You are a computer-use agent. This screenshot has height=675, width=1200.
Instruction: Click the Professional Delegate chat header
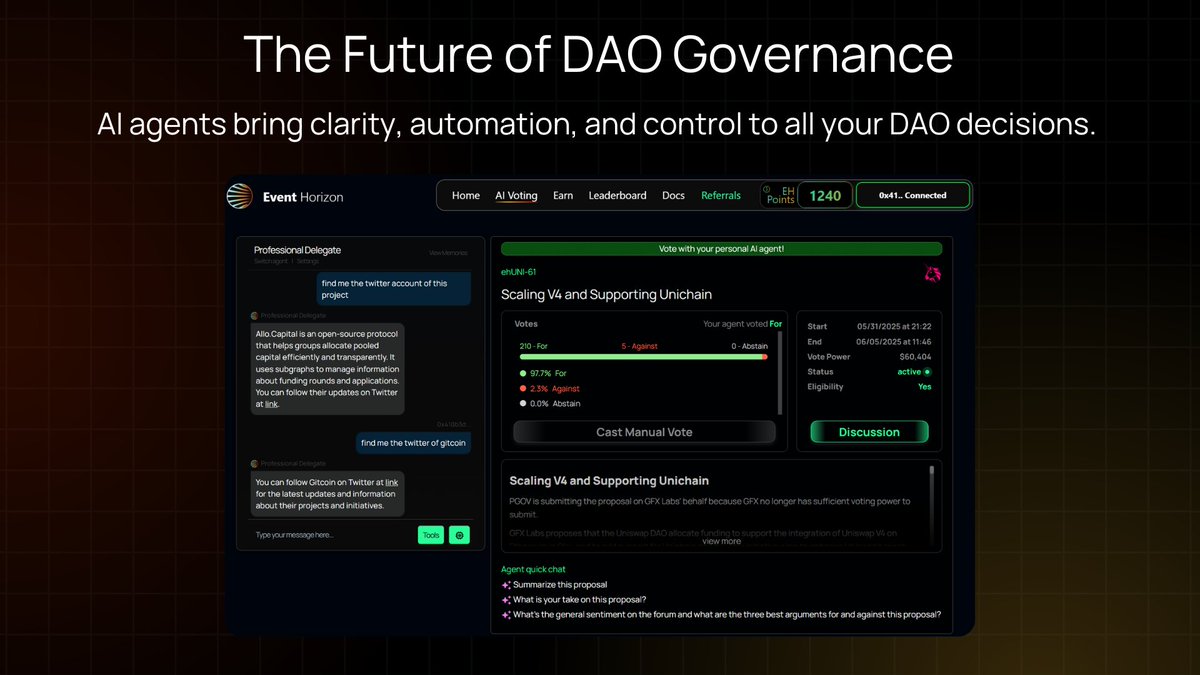pos(297,250)
